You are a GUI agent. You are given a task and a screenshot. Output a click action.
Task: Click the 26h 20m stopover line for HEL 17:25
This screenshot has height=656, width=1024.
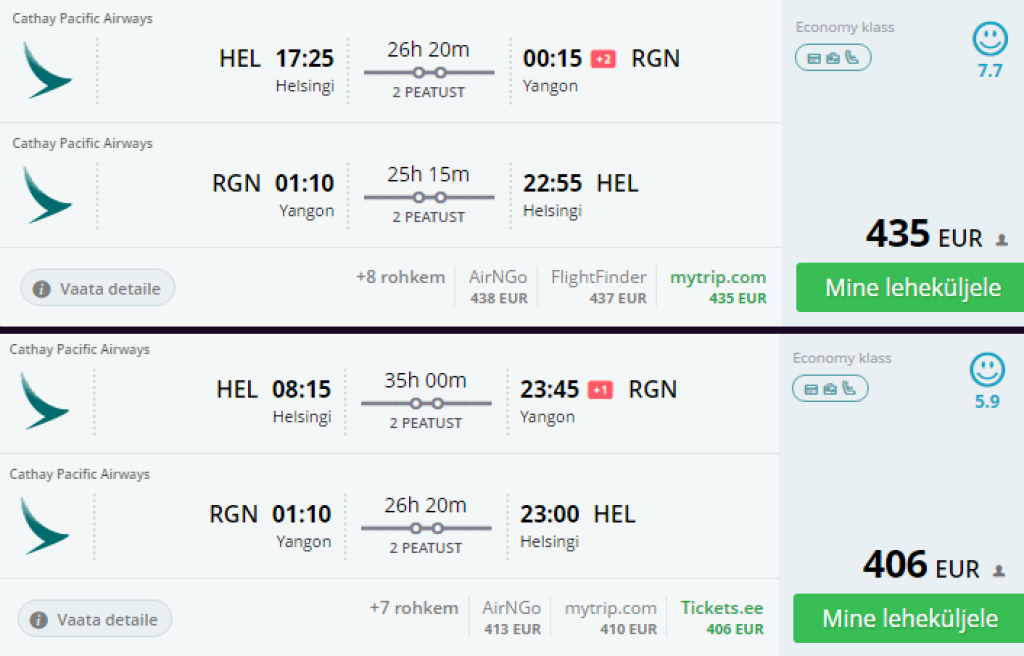coord(429,72)
